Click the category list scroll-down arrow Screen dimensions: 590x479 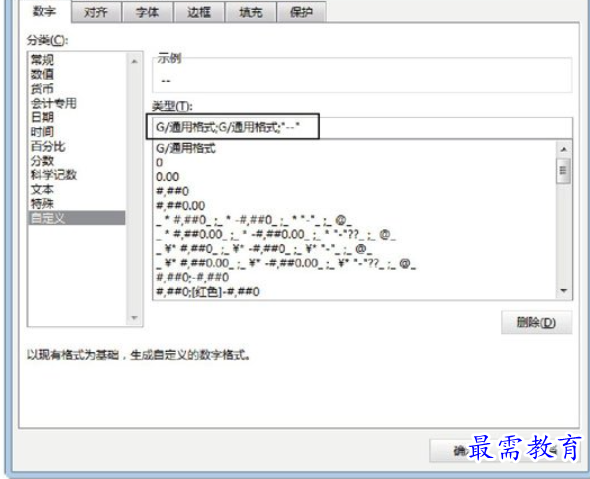pyautogui.click(x=134, y=318)
